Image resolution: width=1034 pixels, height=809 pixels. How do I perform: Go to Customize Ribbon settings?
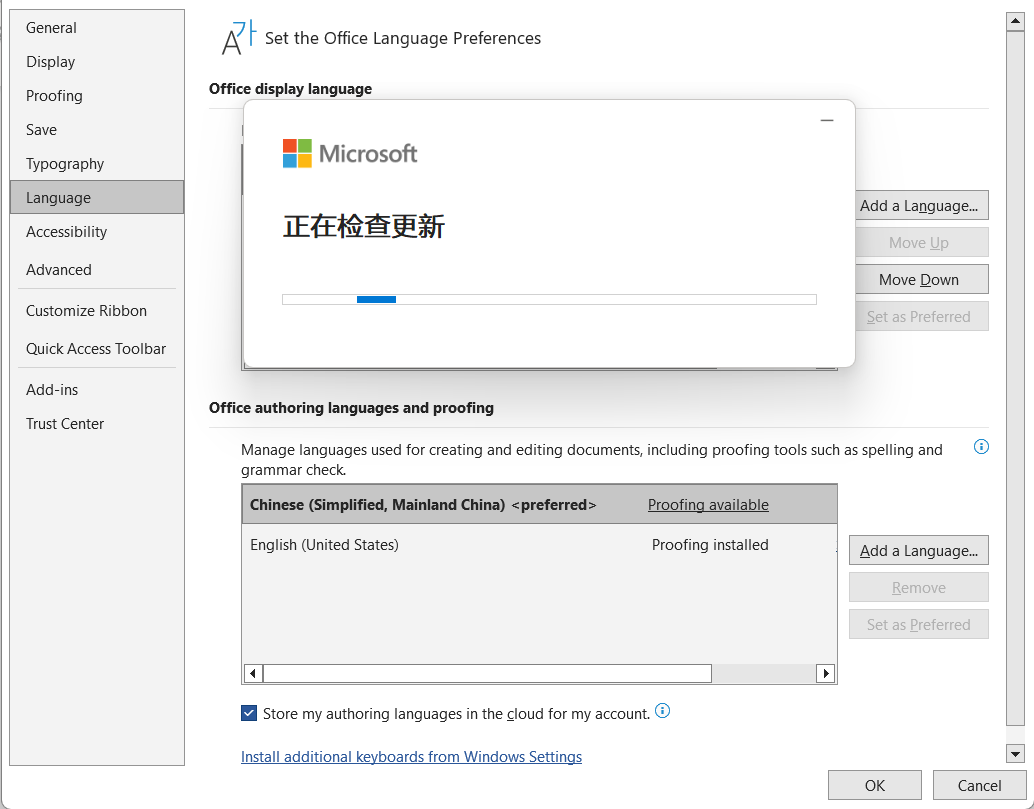pyautogui.click(x=86, y=311)
